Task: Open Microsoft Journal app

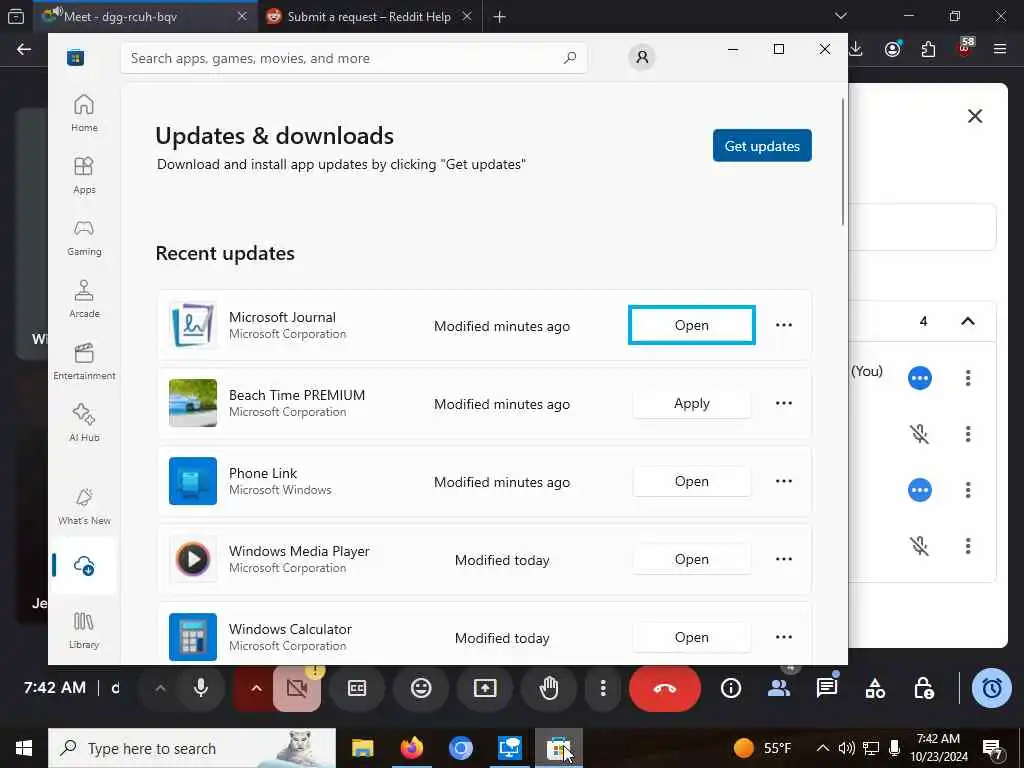Action: pyautogui.click(x=692, y=325)
